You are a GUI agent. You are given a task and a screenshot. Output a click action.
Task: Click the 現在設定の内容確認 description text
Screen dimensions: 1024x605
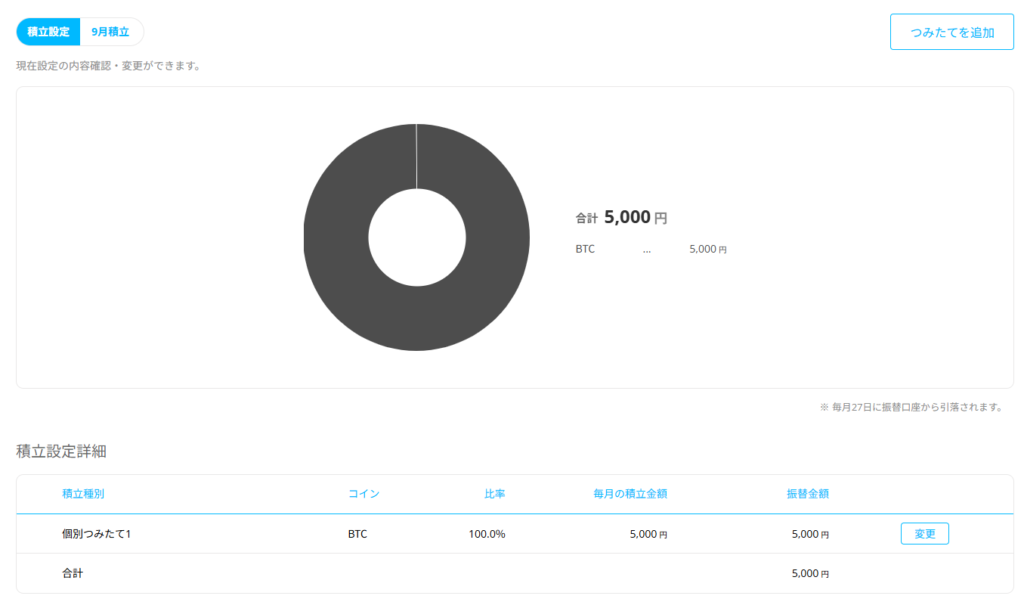point(108,66)
